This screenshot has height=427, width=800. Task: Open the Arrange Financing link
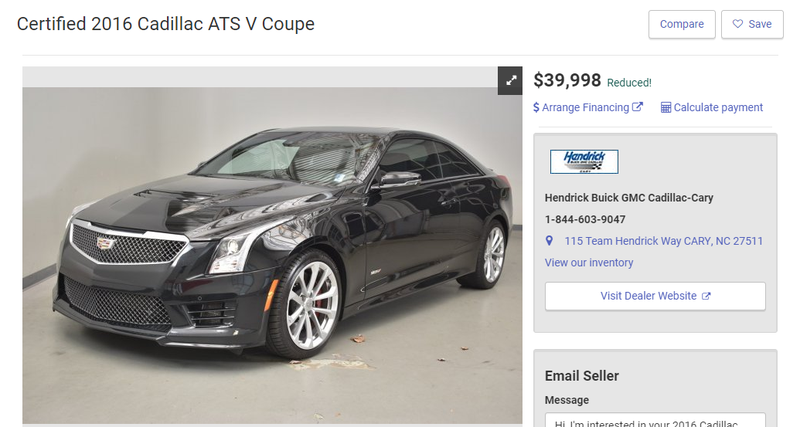coord(588,108)
